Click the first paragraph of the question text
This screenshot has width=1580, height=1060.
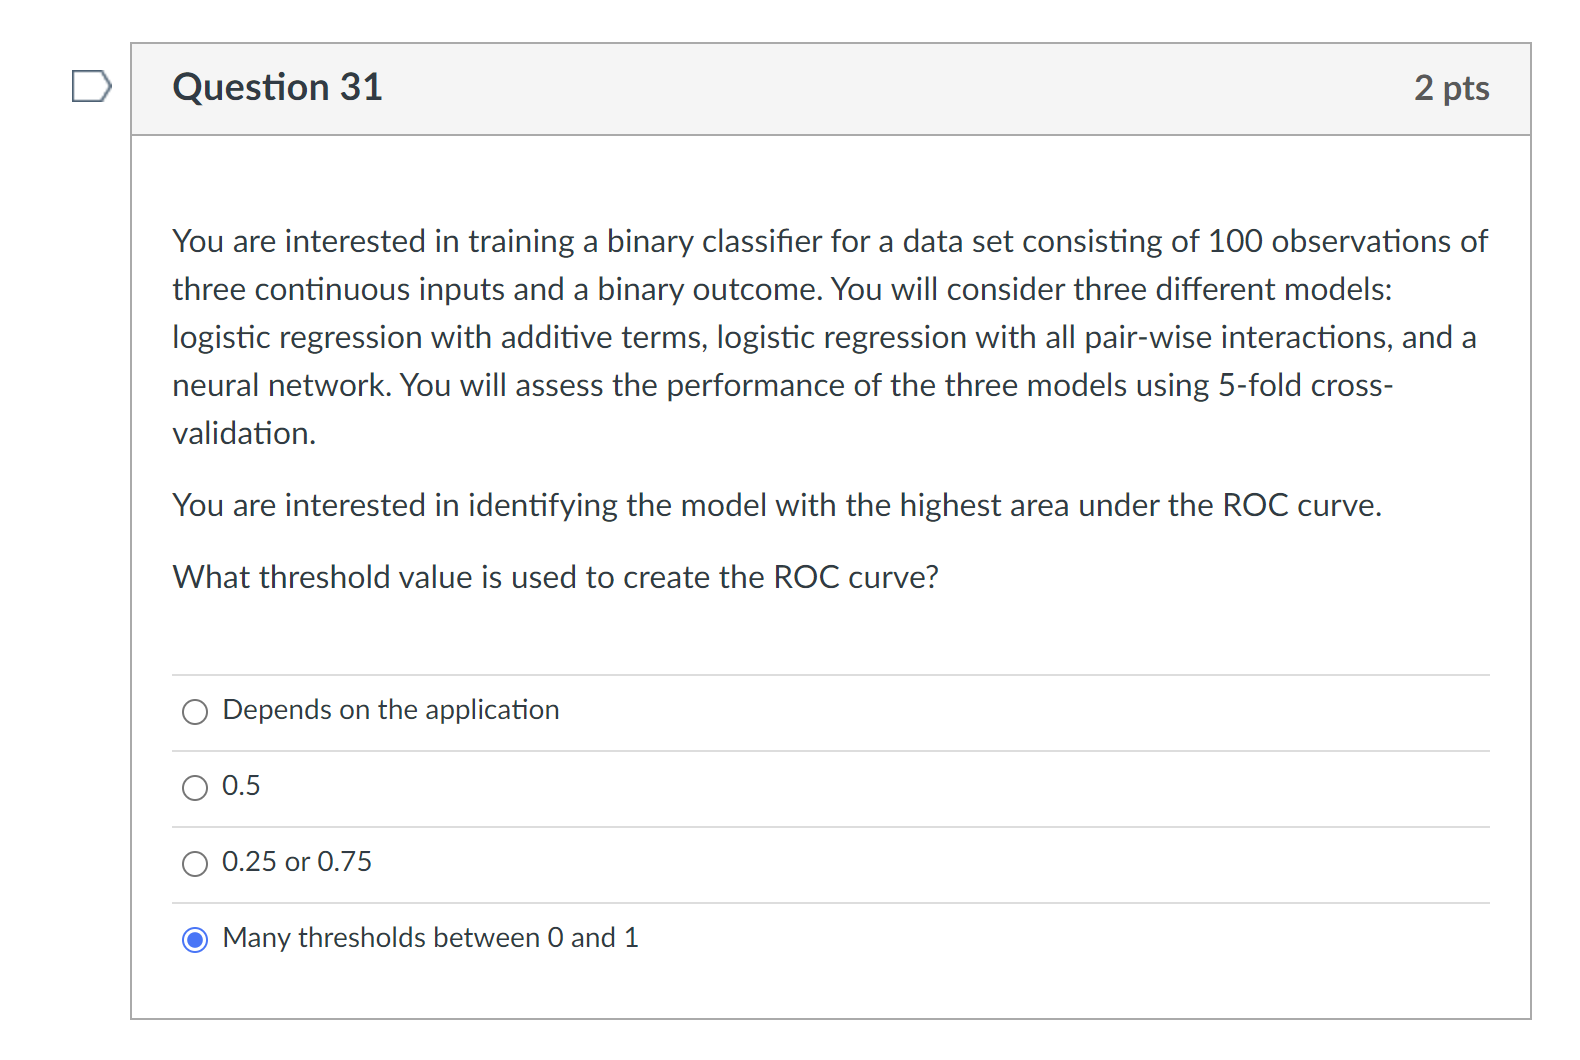point(828,337)
